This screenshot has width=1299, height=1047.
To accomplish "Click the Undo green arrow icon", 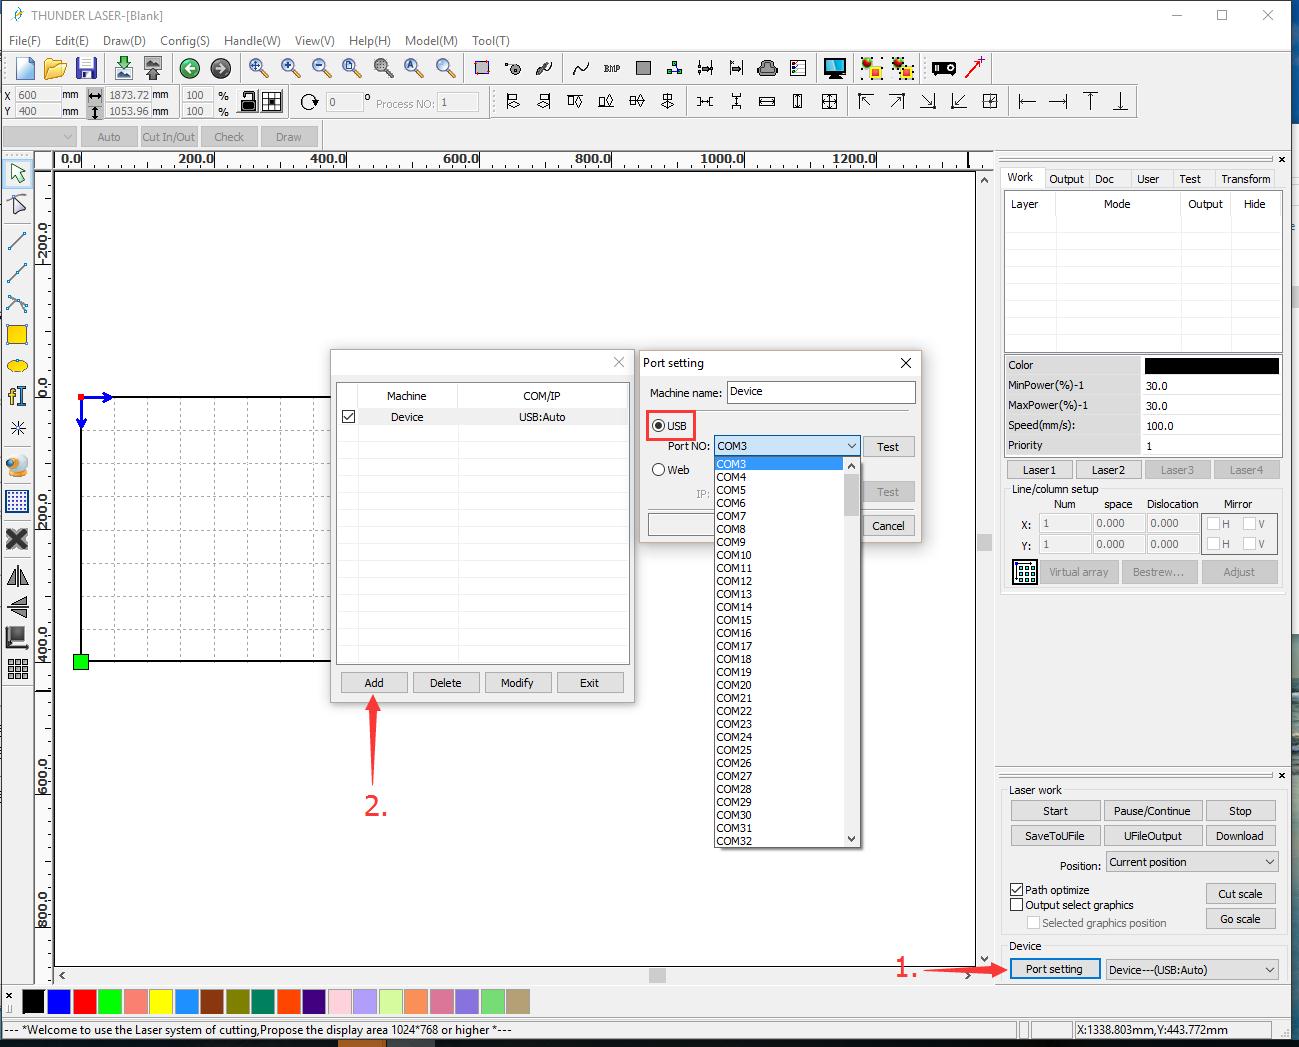I will coord(189,68).
